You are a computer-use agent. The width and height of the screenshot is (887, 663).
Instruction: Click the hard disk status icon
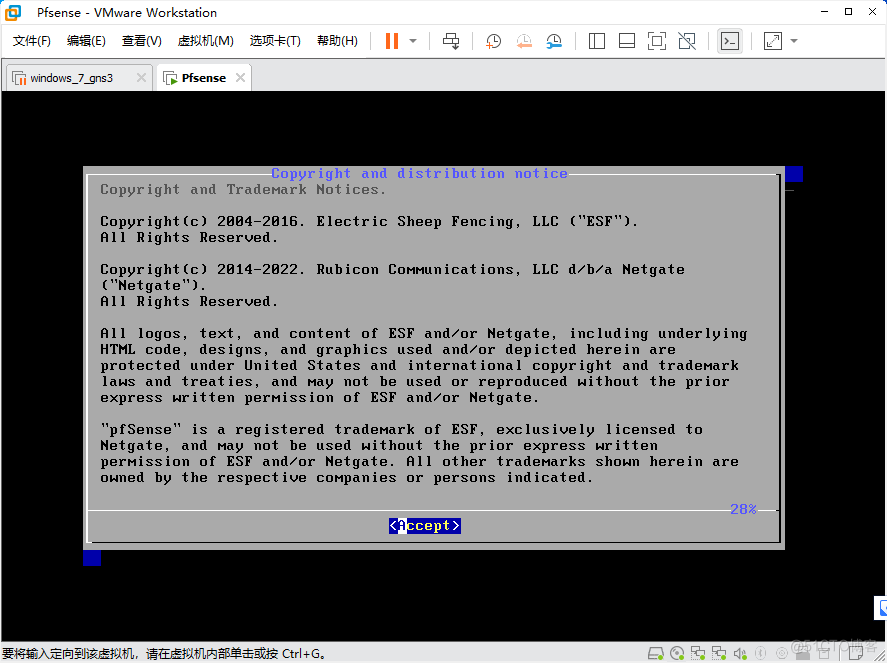[x=655, y=653]
